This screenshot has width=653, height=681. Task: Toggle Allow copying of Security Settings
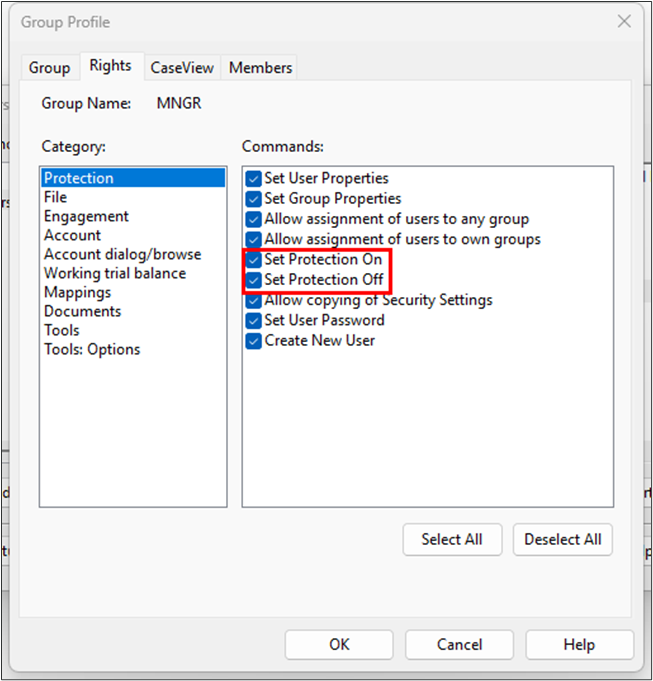(x=254, y=300)
